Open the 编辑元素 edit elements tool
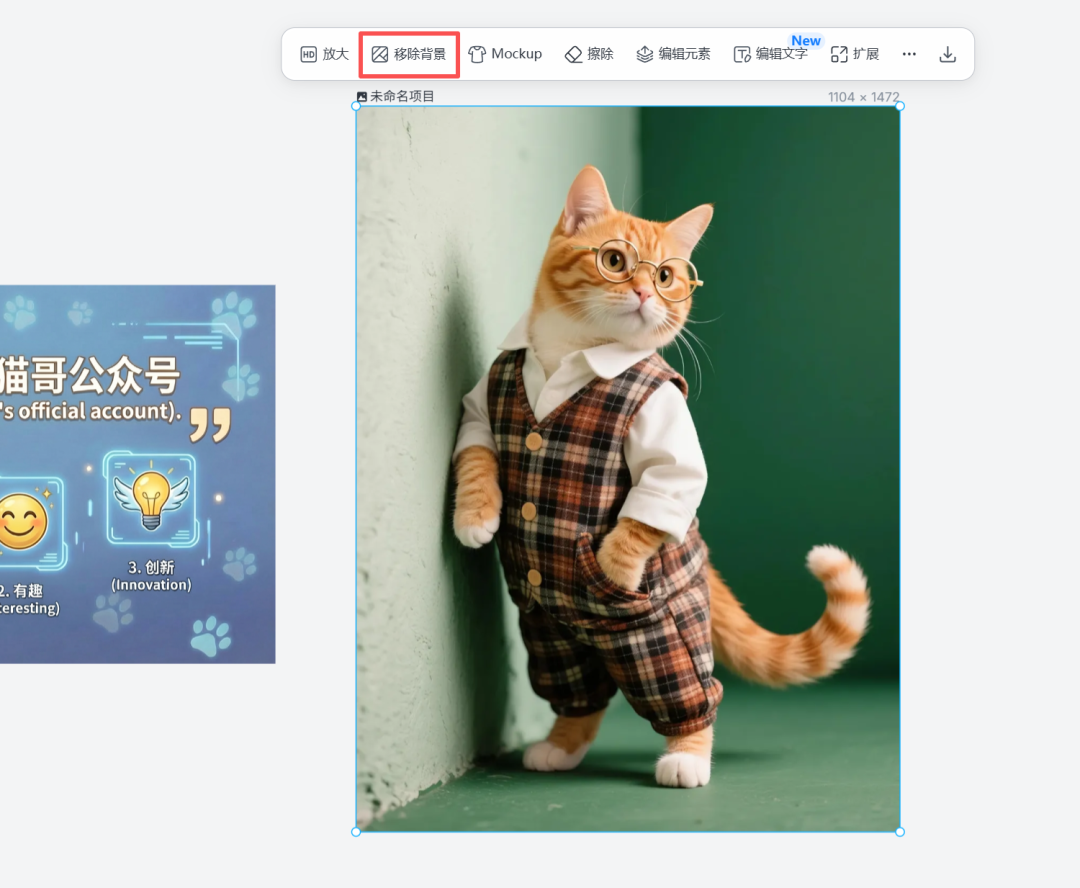The width and height of the screenshot is (1080, 888). tap(673, 54)
